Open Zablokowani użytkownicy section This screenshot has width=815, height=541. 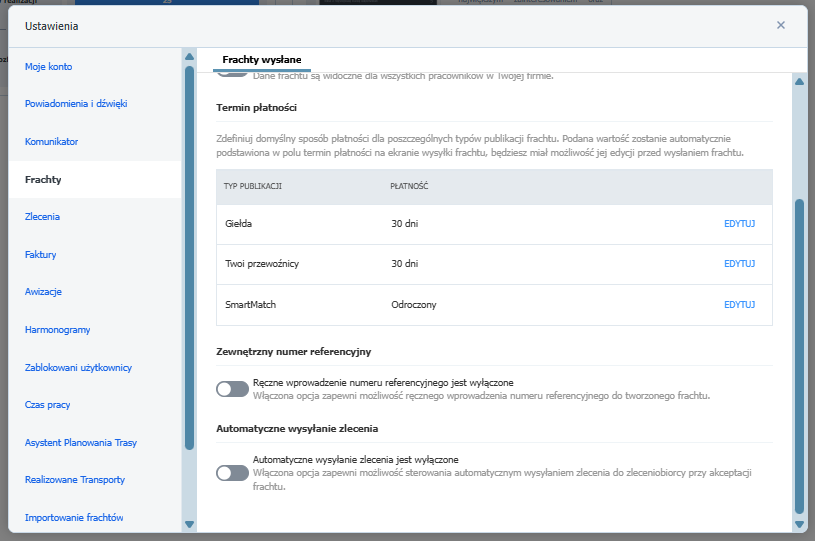point(78,367)
